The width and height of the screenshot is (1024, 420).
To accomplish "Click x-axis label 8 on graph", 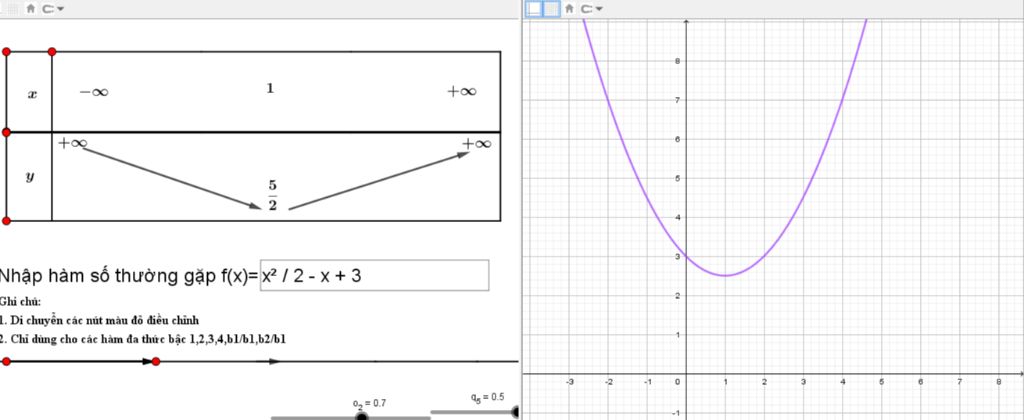I will click(999, 381).
